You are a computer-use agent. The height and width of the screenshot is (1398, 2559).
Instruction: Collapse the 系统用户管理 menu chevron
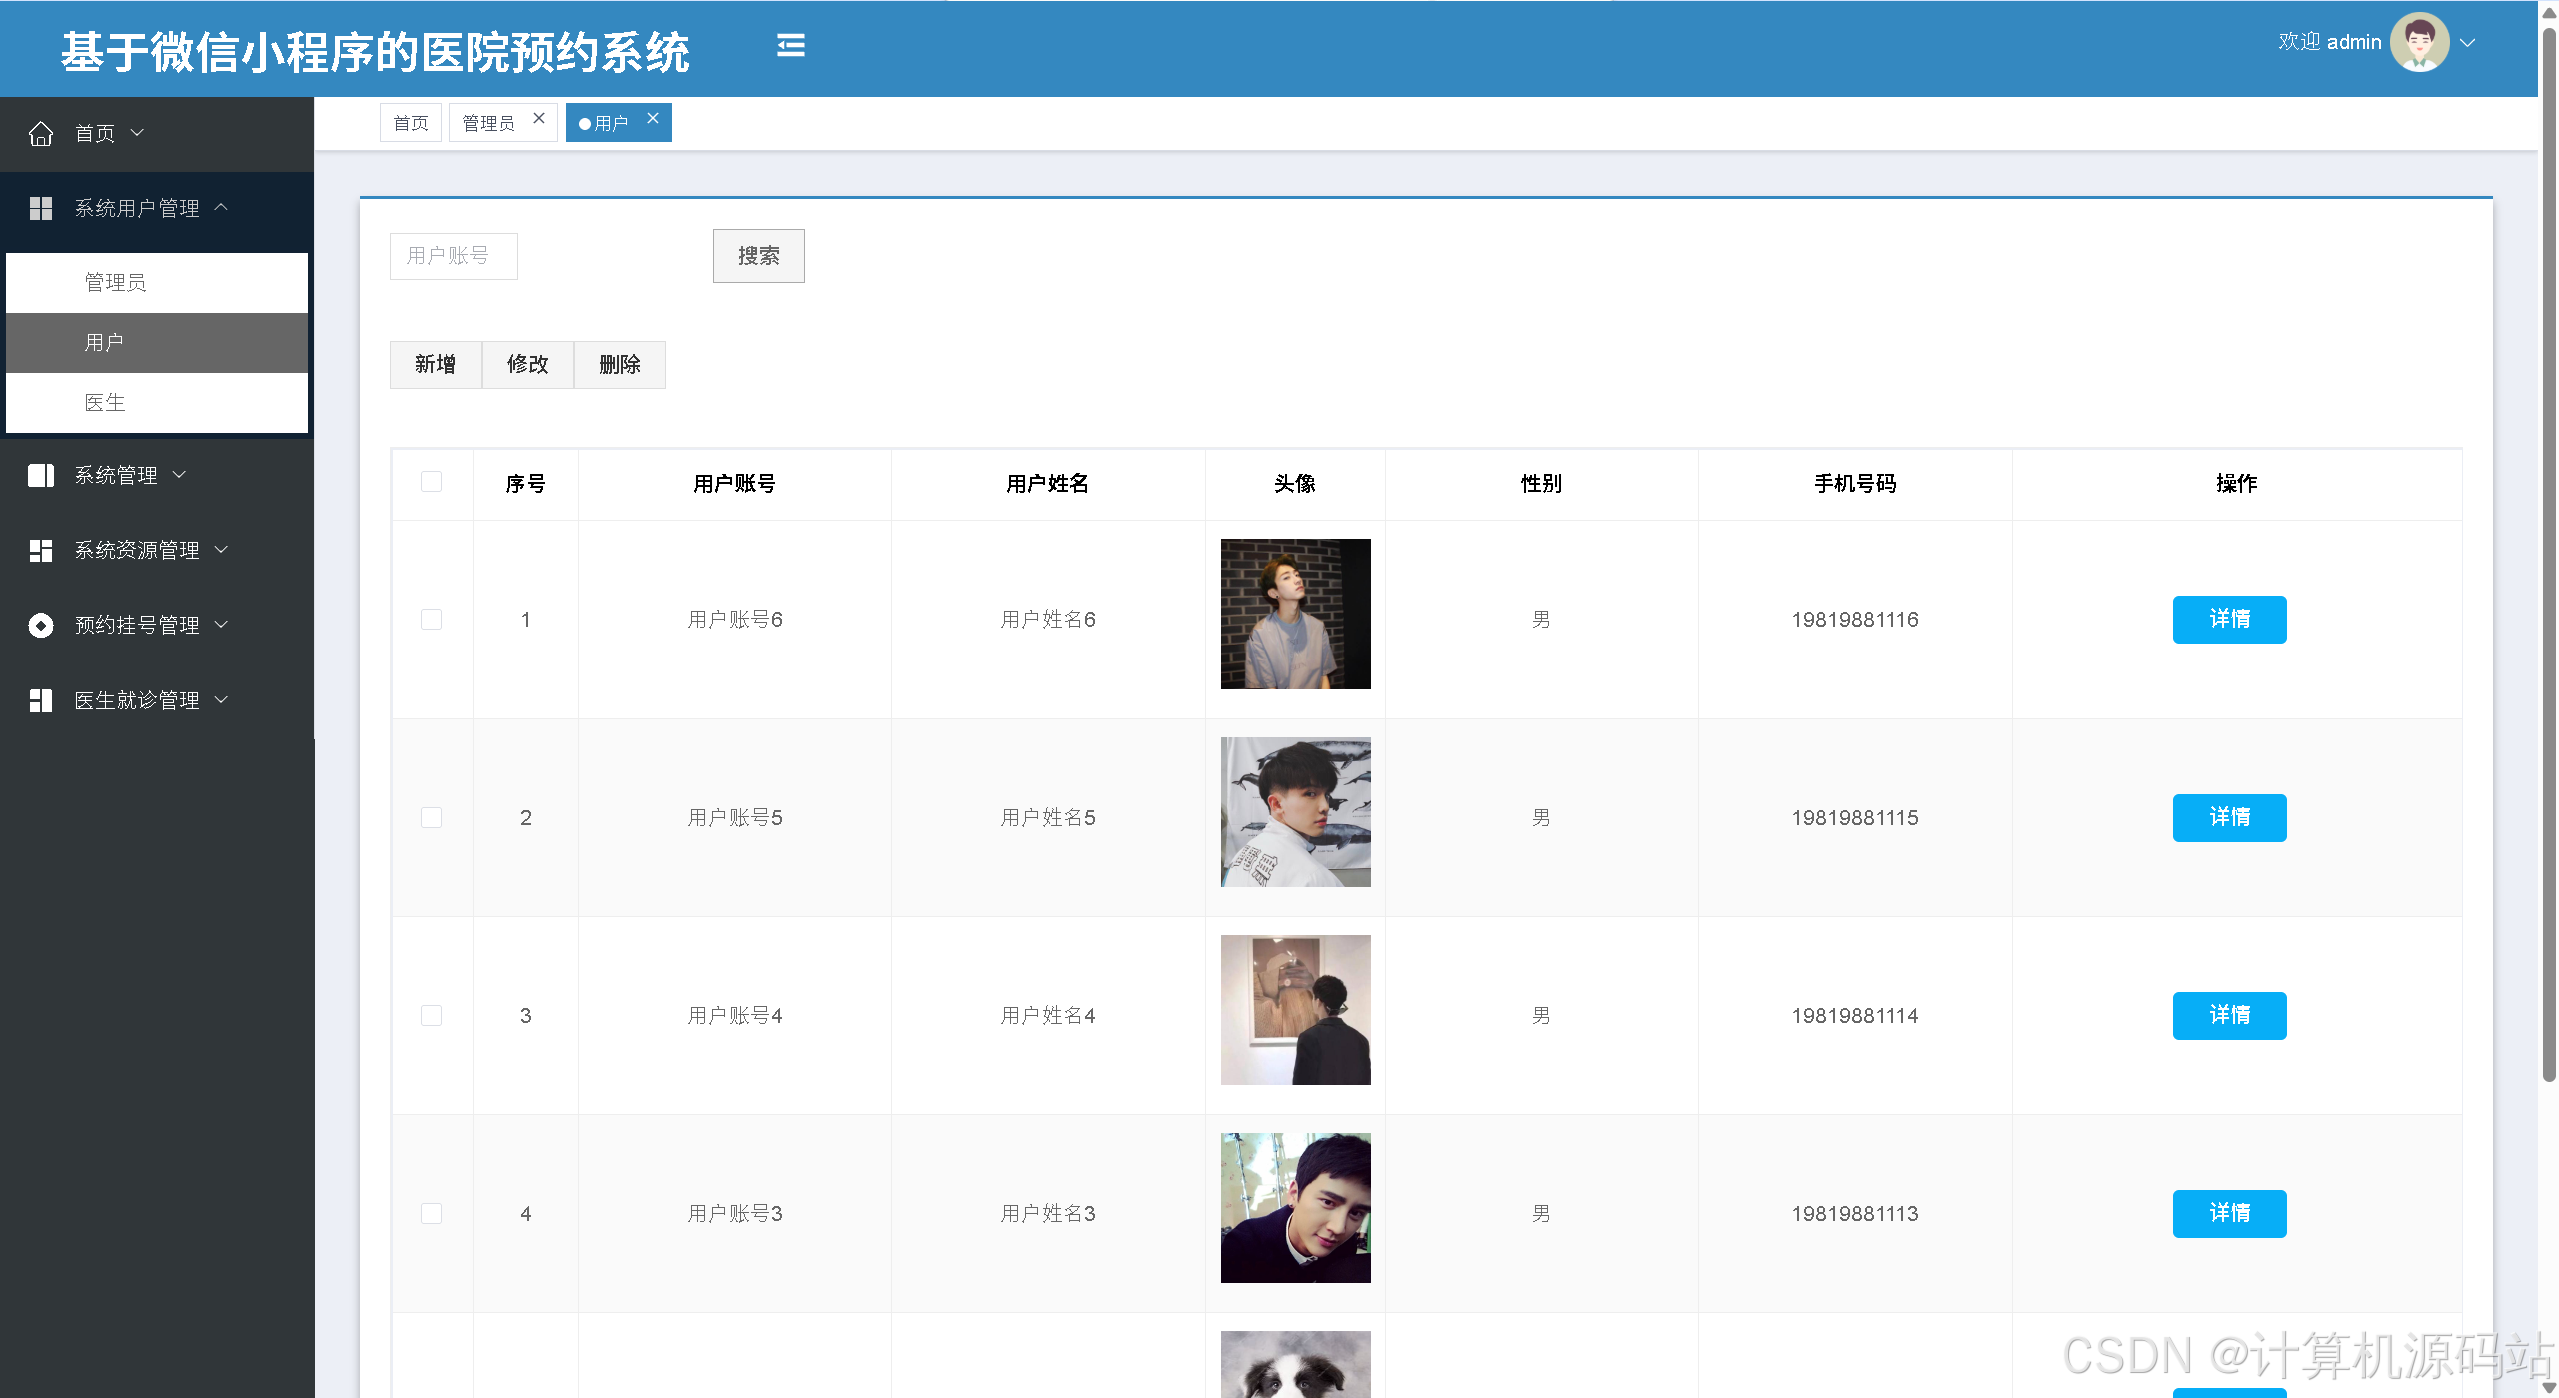(222, 207)
